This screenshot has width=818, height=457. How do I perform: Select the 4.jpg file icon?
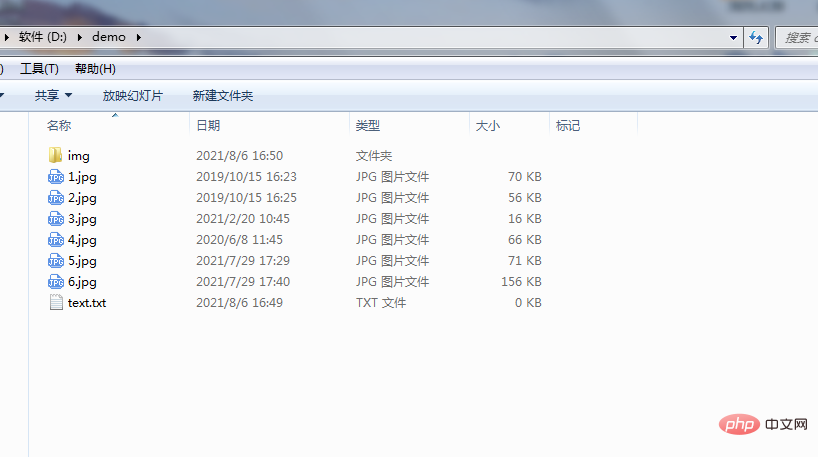coord(56,239)
